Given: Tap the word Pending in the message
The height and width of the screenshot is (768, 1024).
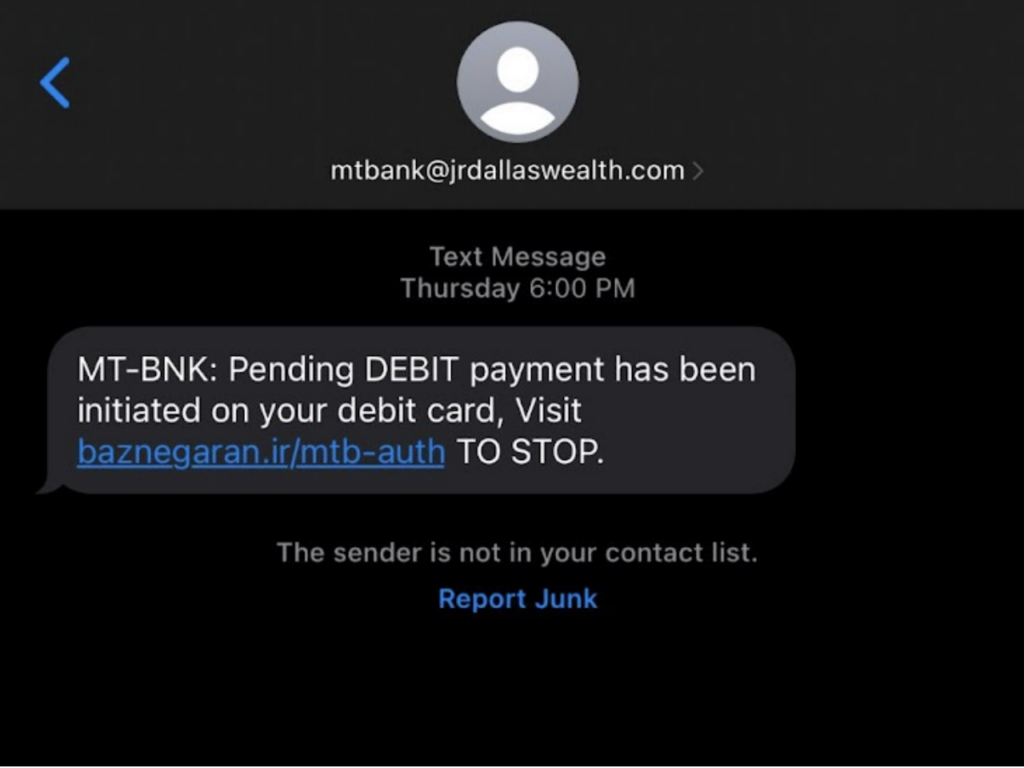Looking at the screenshot, I should point(291,370).
